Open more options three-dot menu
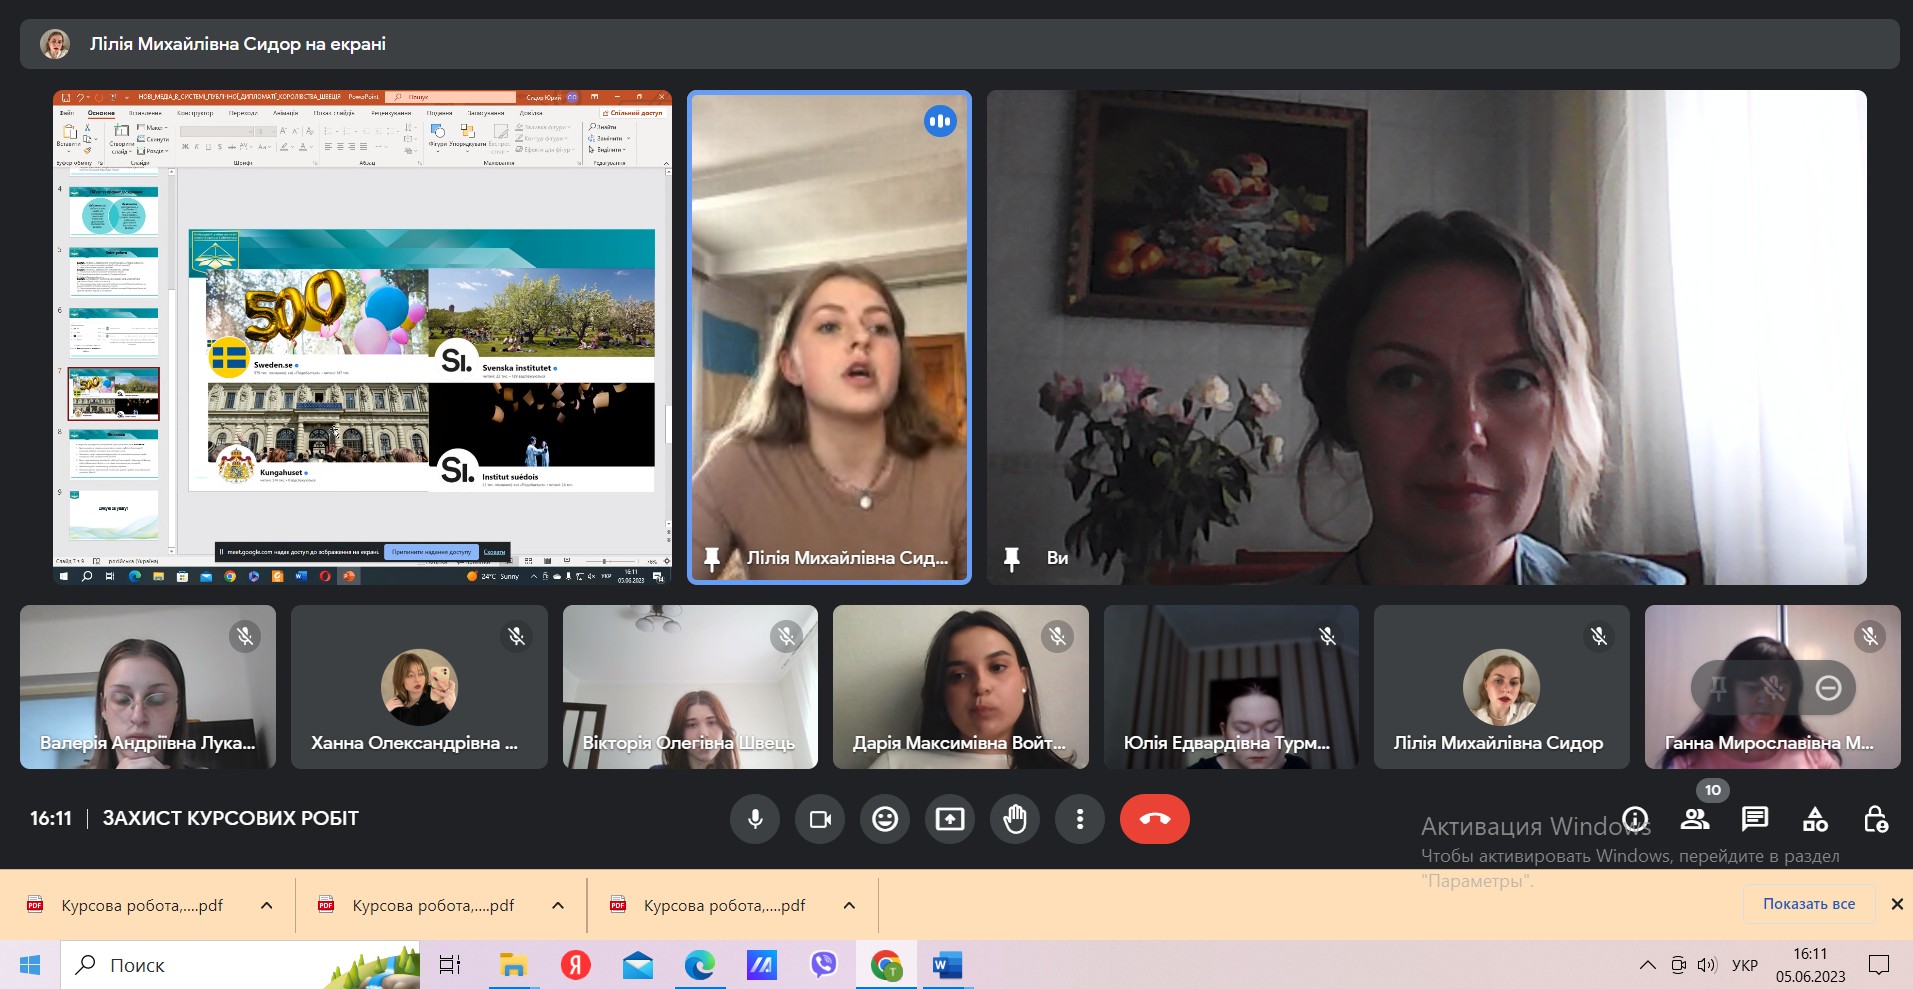The image size is (1913, 989). coord(1080,819)
